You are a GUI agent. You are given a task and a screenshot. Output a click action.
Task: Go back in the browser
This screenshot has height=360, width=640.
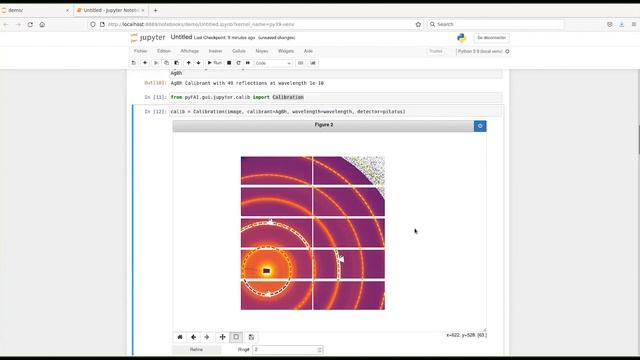pyautogui.click(x=6, y=24)
